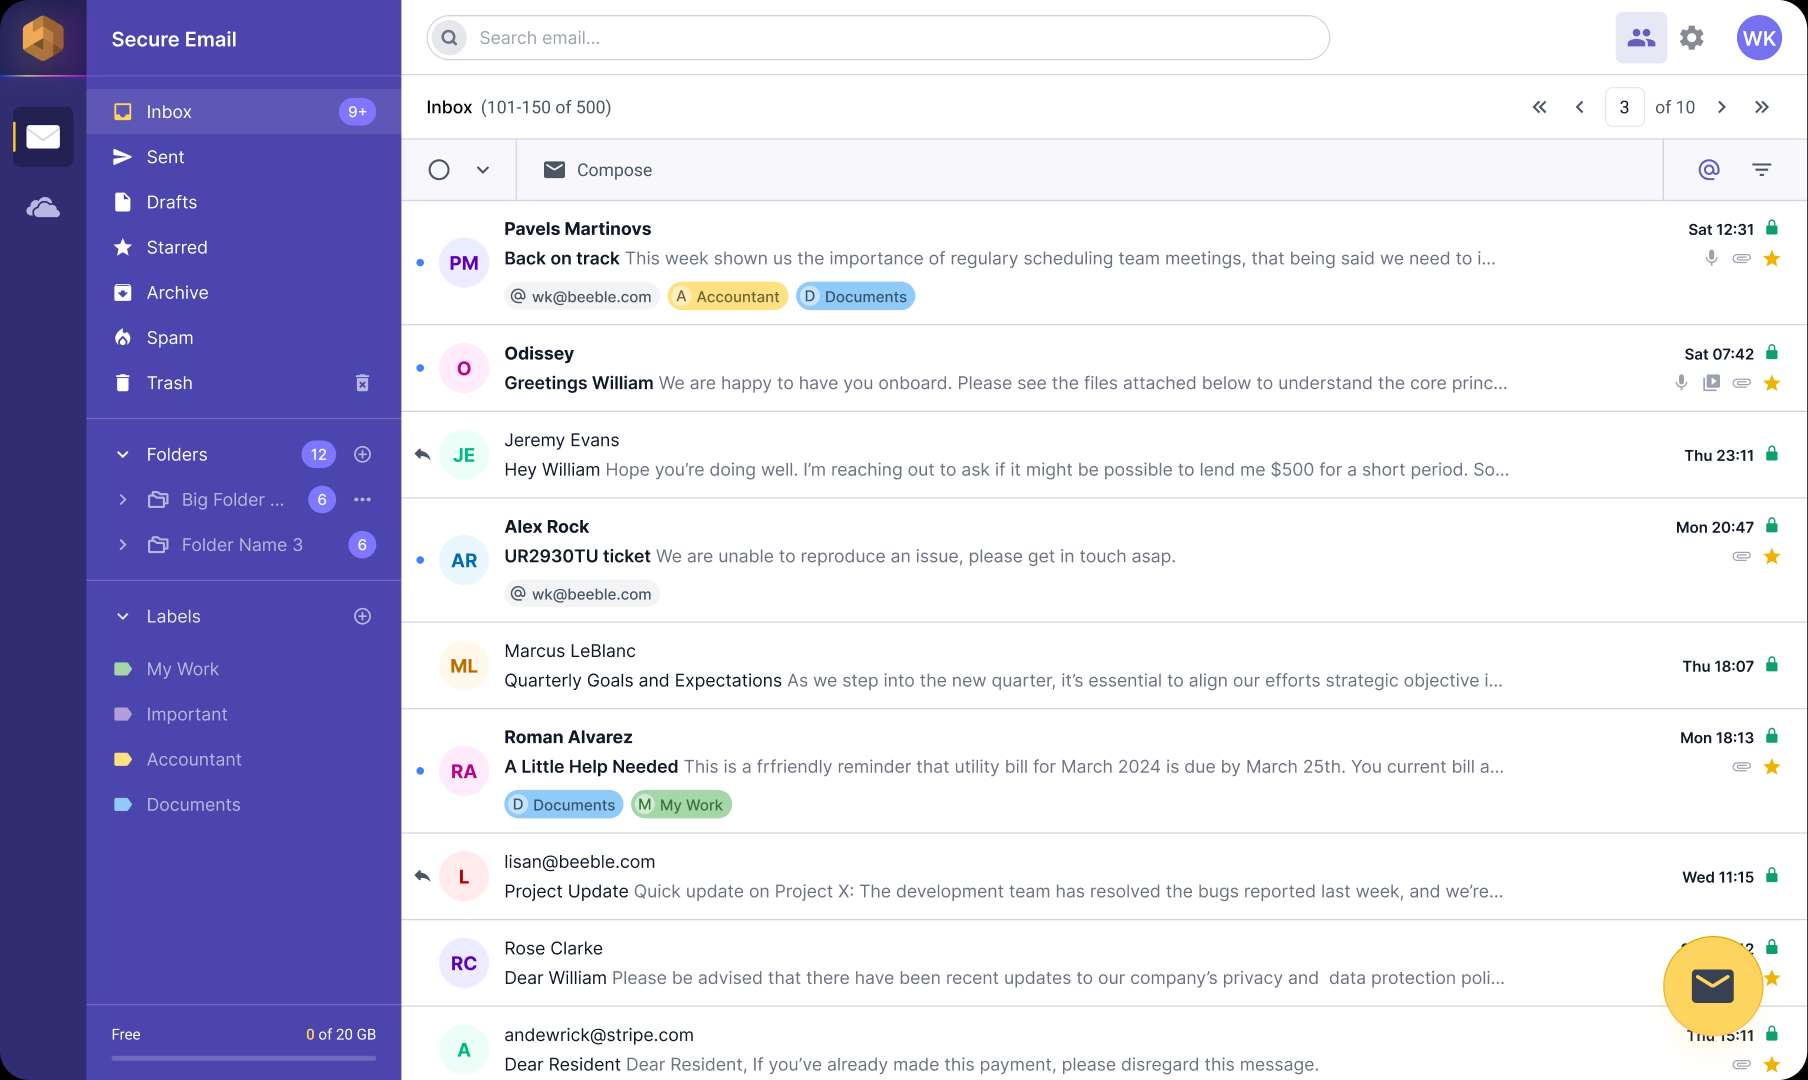Screen dimensions: 1808x1080
Task: Click the Compose button in toolbar
Action: point(597,170)
